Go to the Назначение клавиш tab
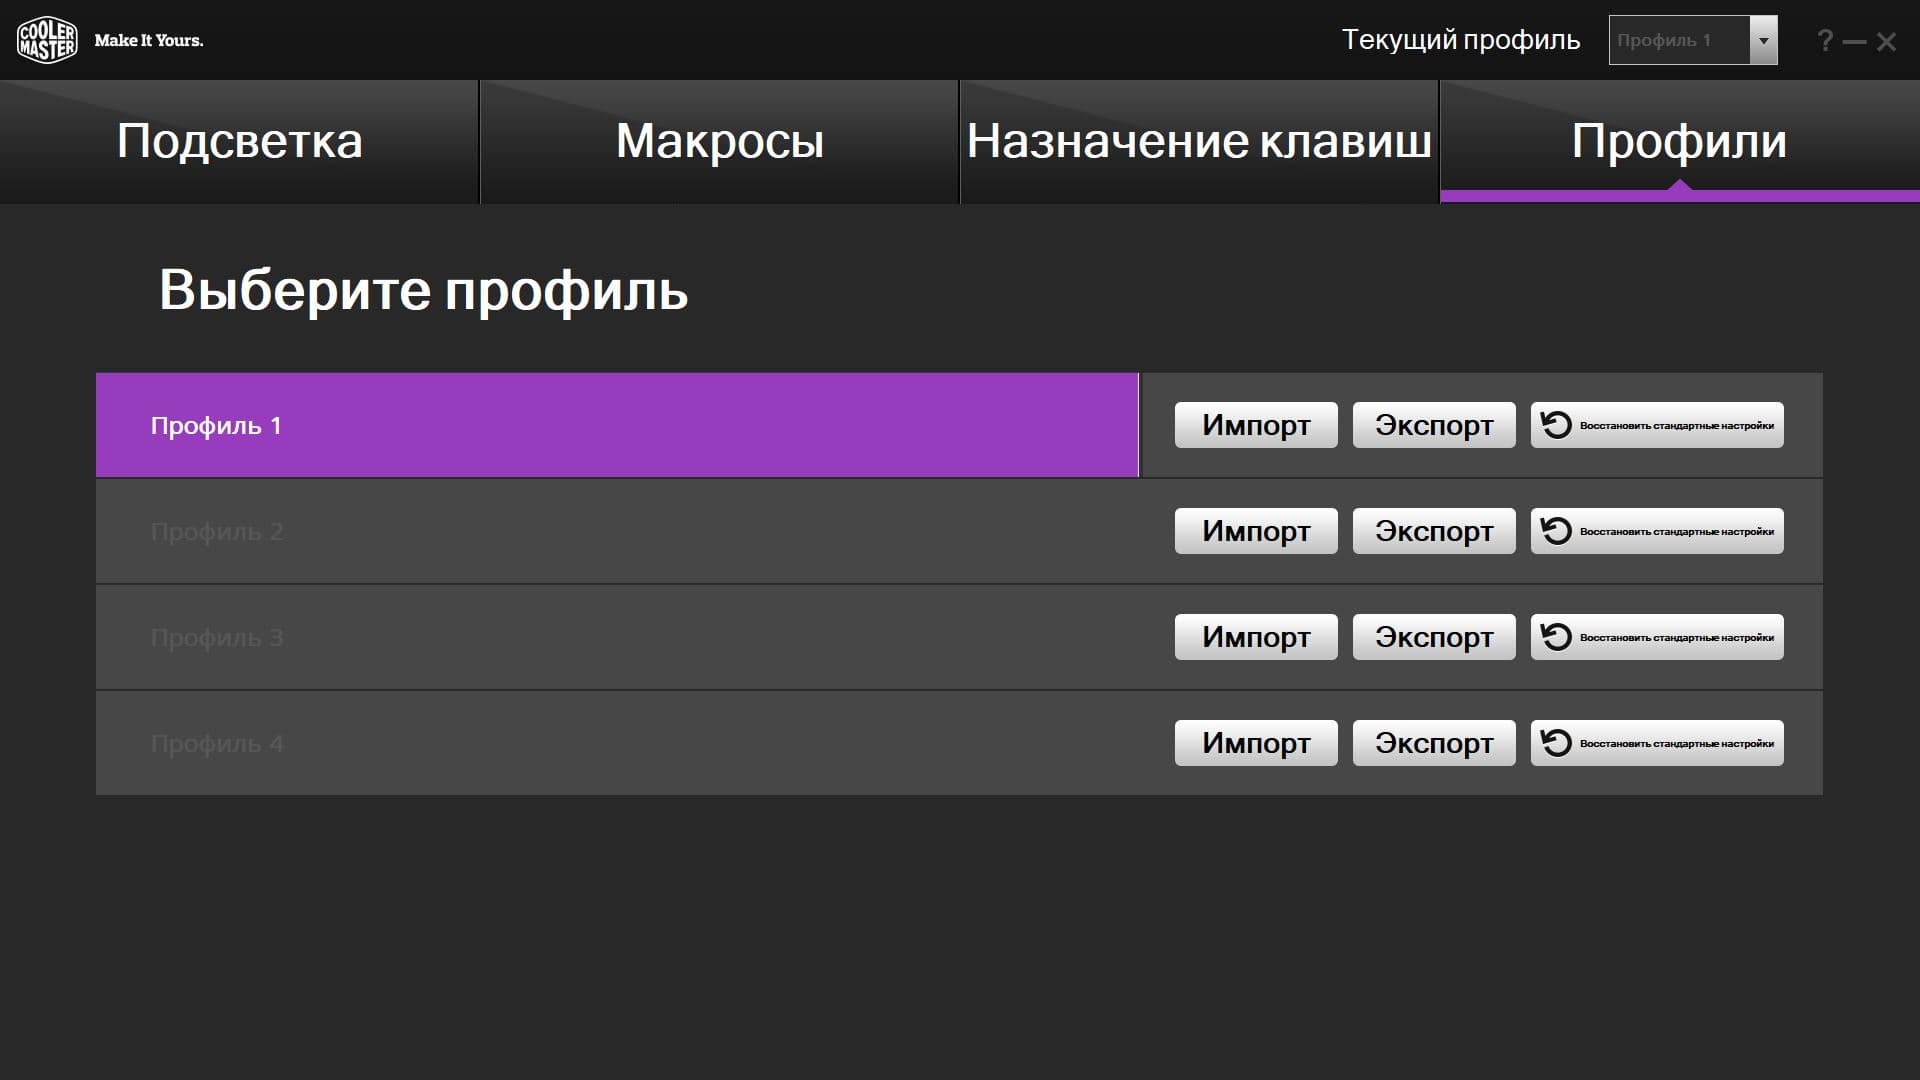Image resolution: width=1920 pixels, height=1080 pixels. 1198,141
